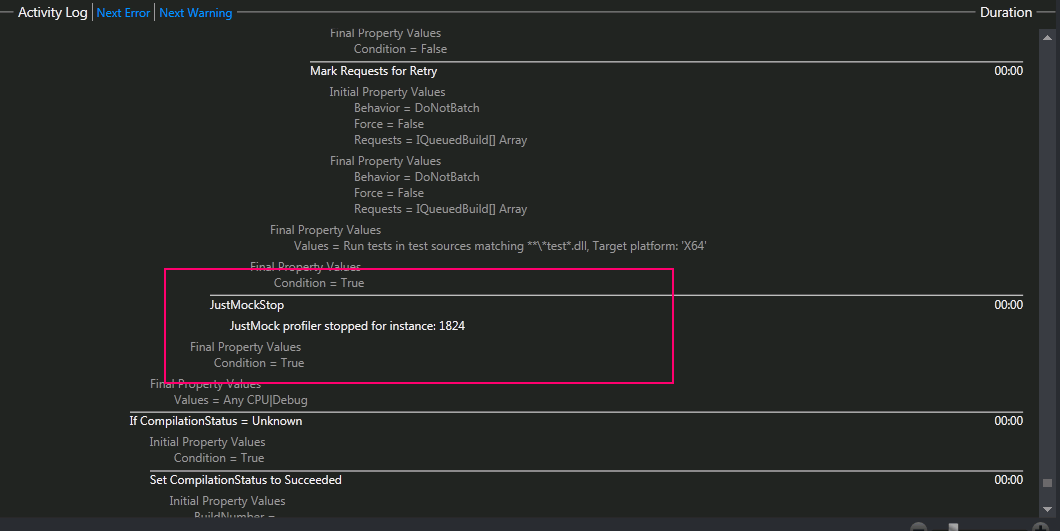This screenshot has height=531, width=1060.
Task: Jump to Next Warning in log
Action: pos(195,13)
